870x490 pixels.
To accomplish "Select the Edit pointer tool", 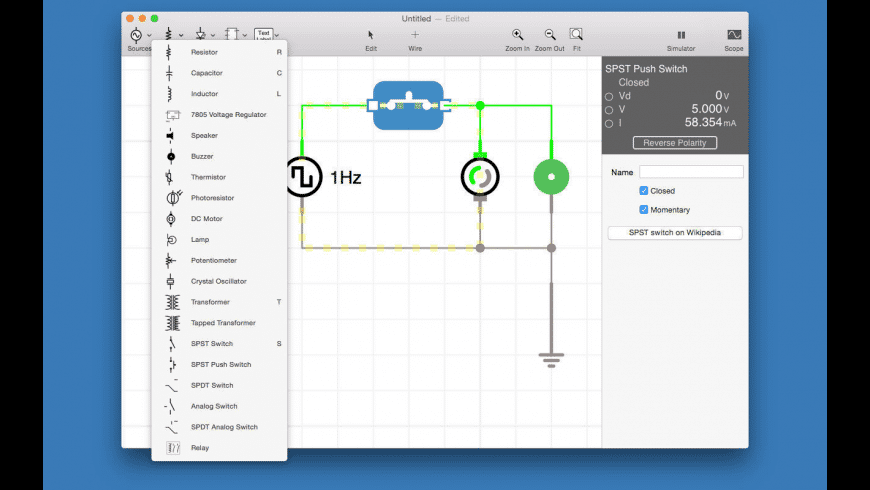I will [371, 34].
